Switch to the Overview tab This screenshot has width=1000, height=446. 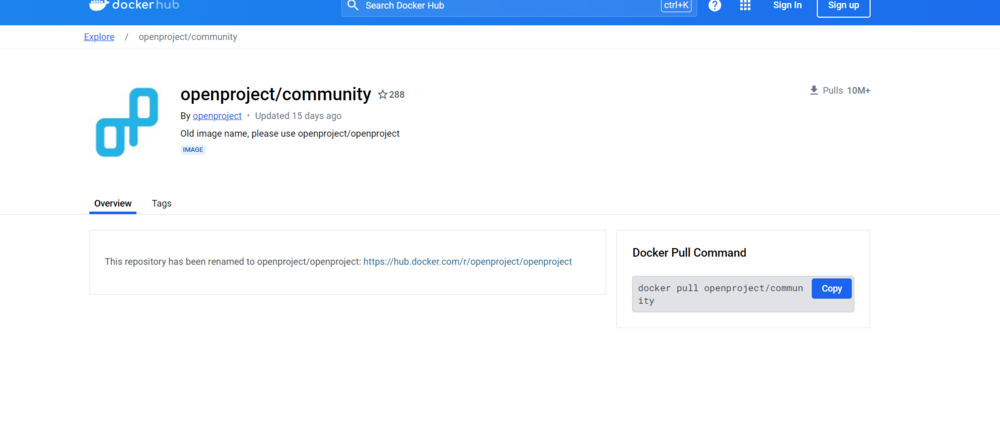[x=113, y=204]
